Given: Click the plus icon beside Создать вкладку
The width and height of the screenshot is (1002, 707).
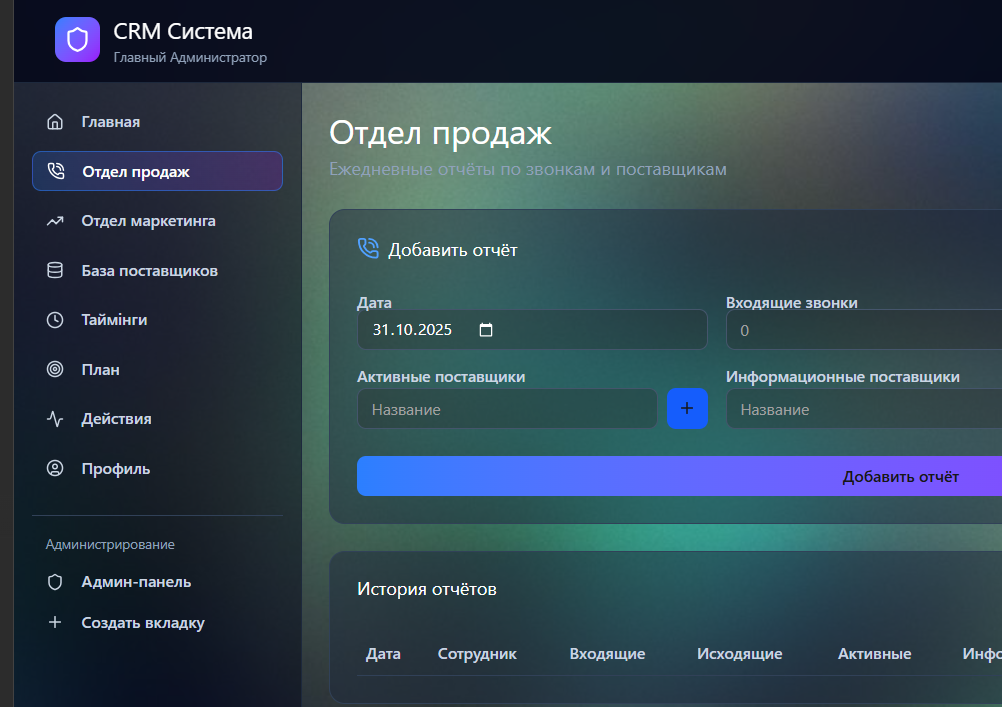Looking at the screenshot, I should click(x=55, y=622).
